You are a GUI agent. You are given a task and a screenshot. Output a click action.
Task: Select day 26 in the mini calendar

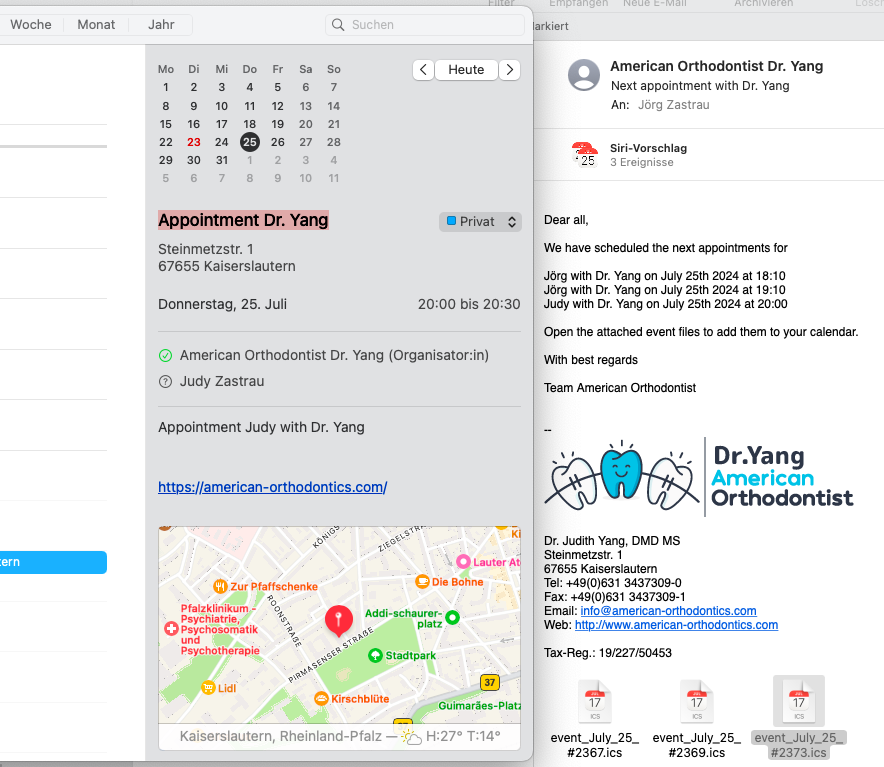pos(277,142)
